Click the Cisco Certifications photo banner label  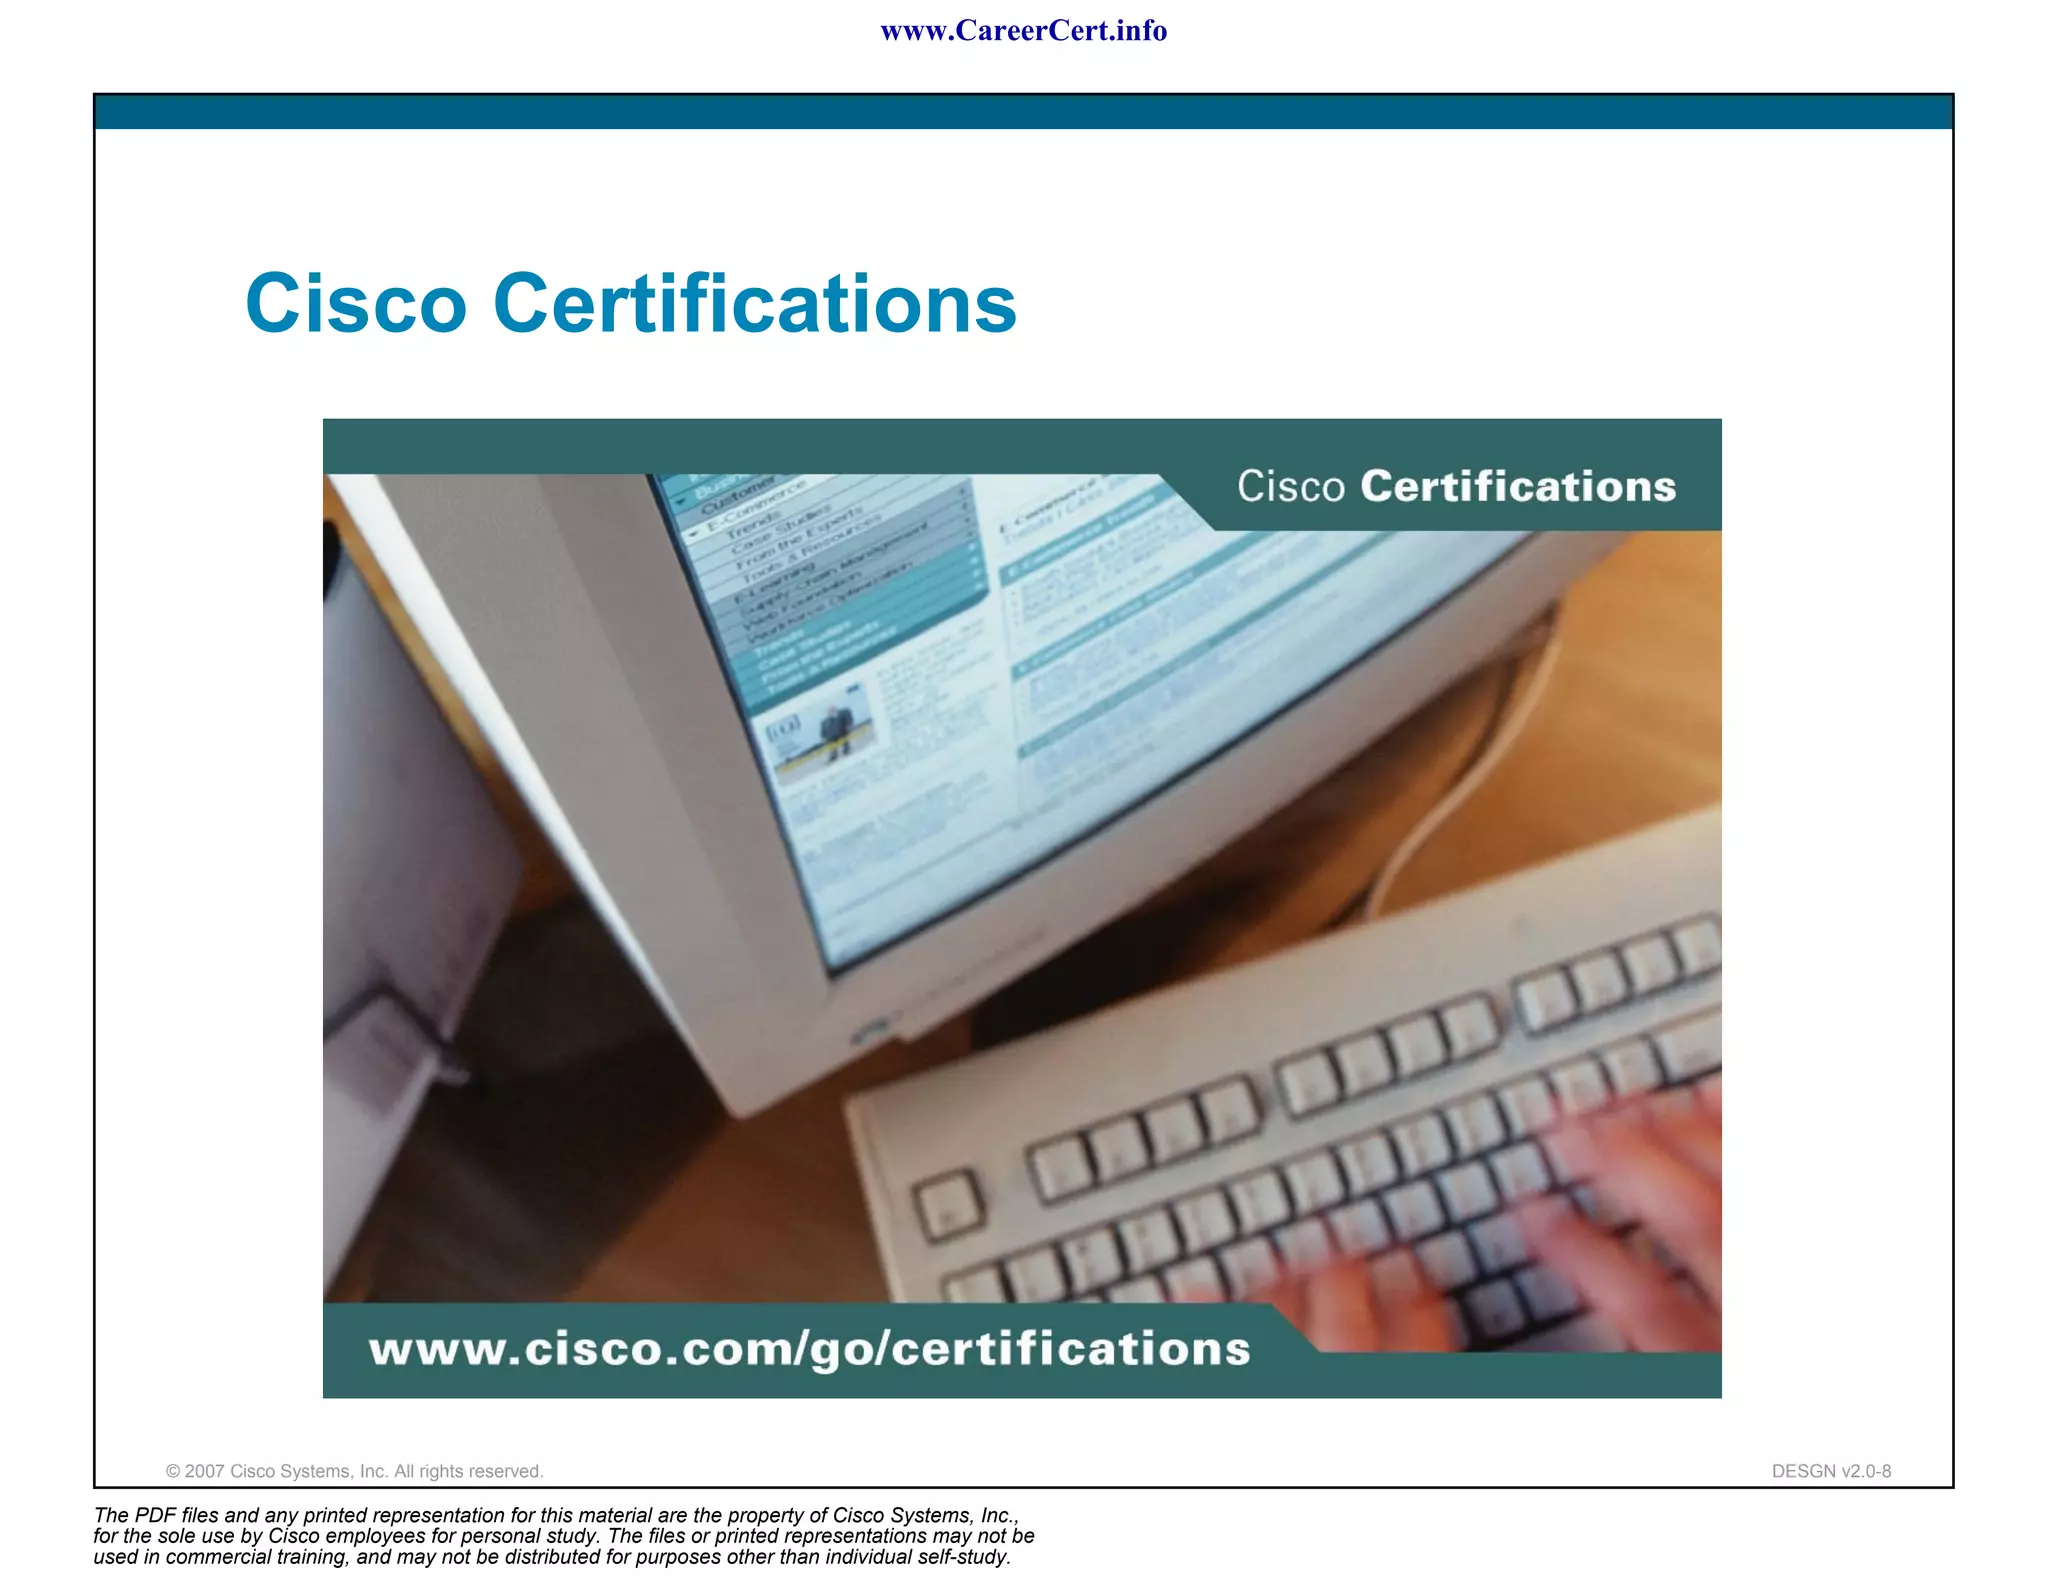click(x=1456, y=487)
